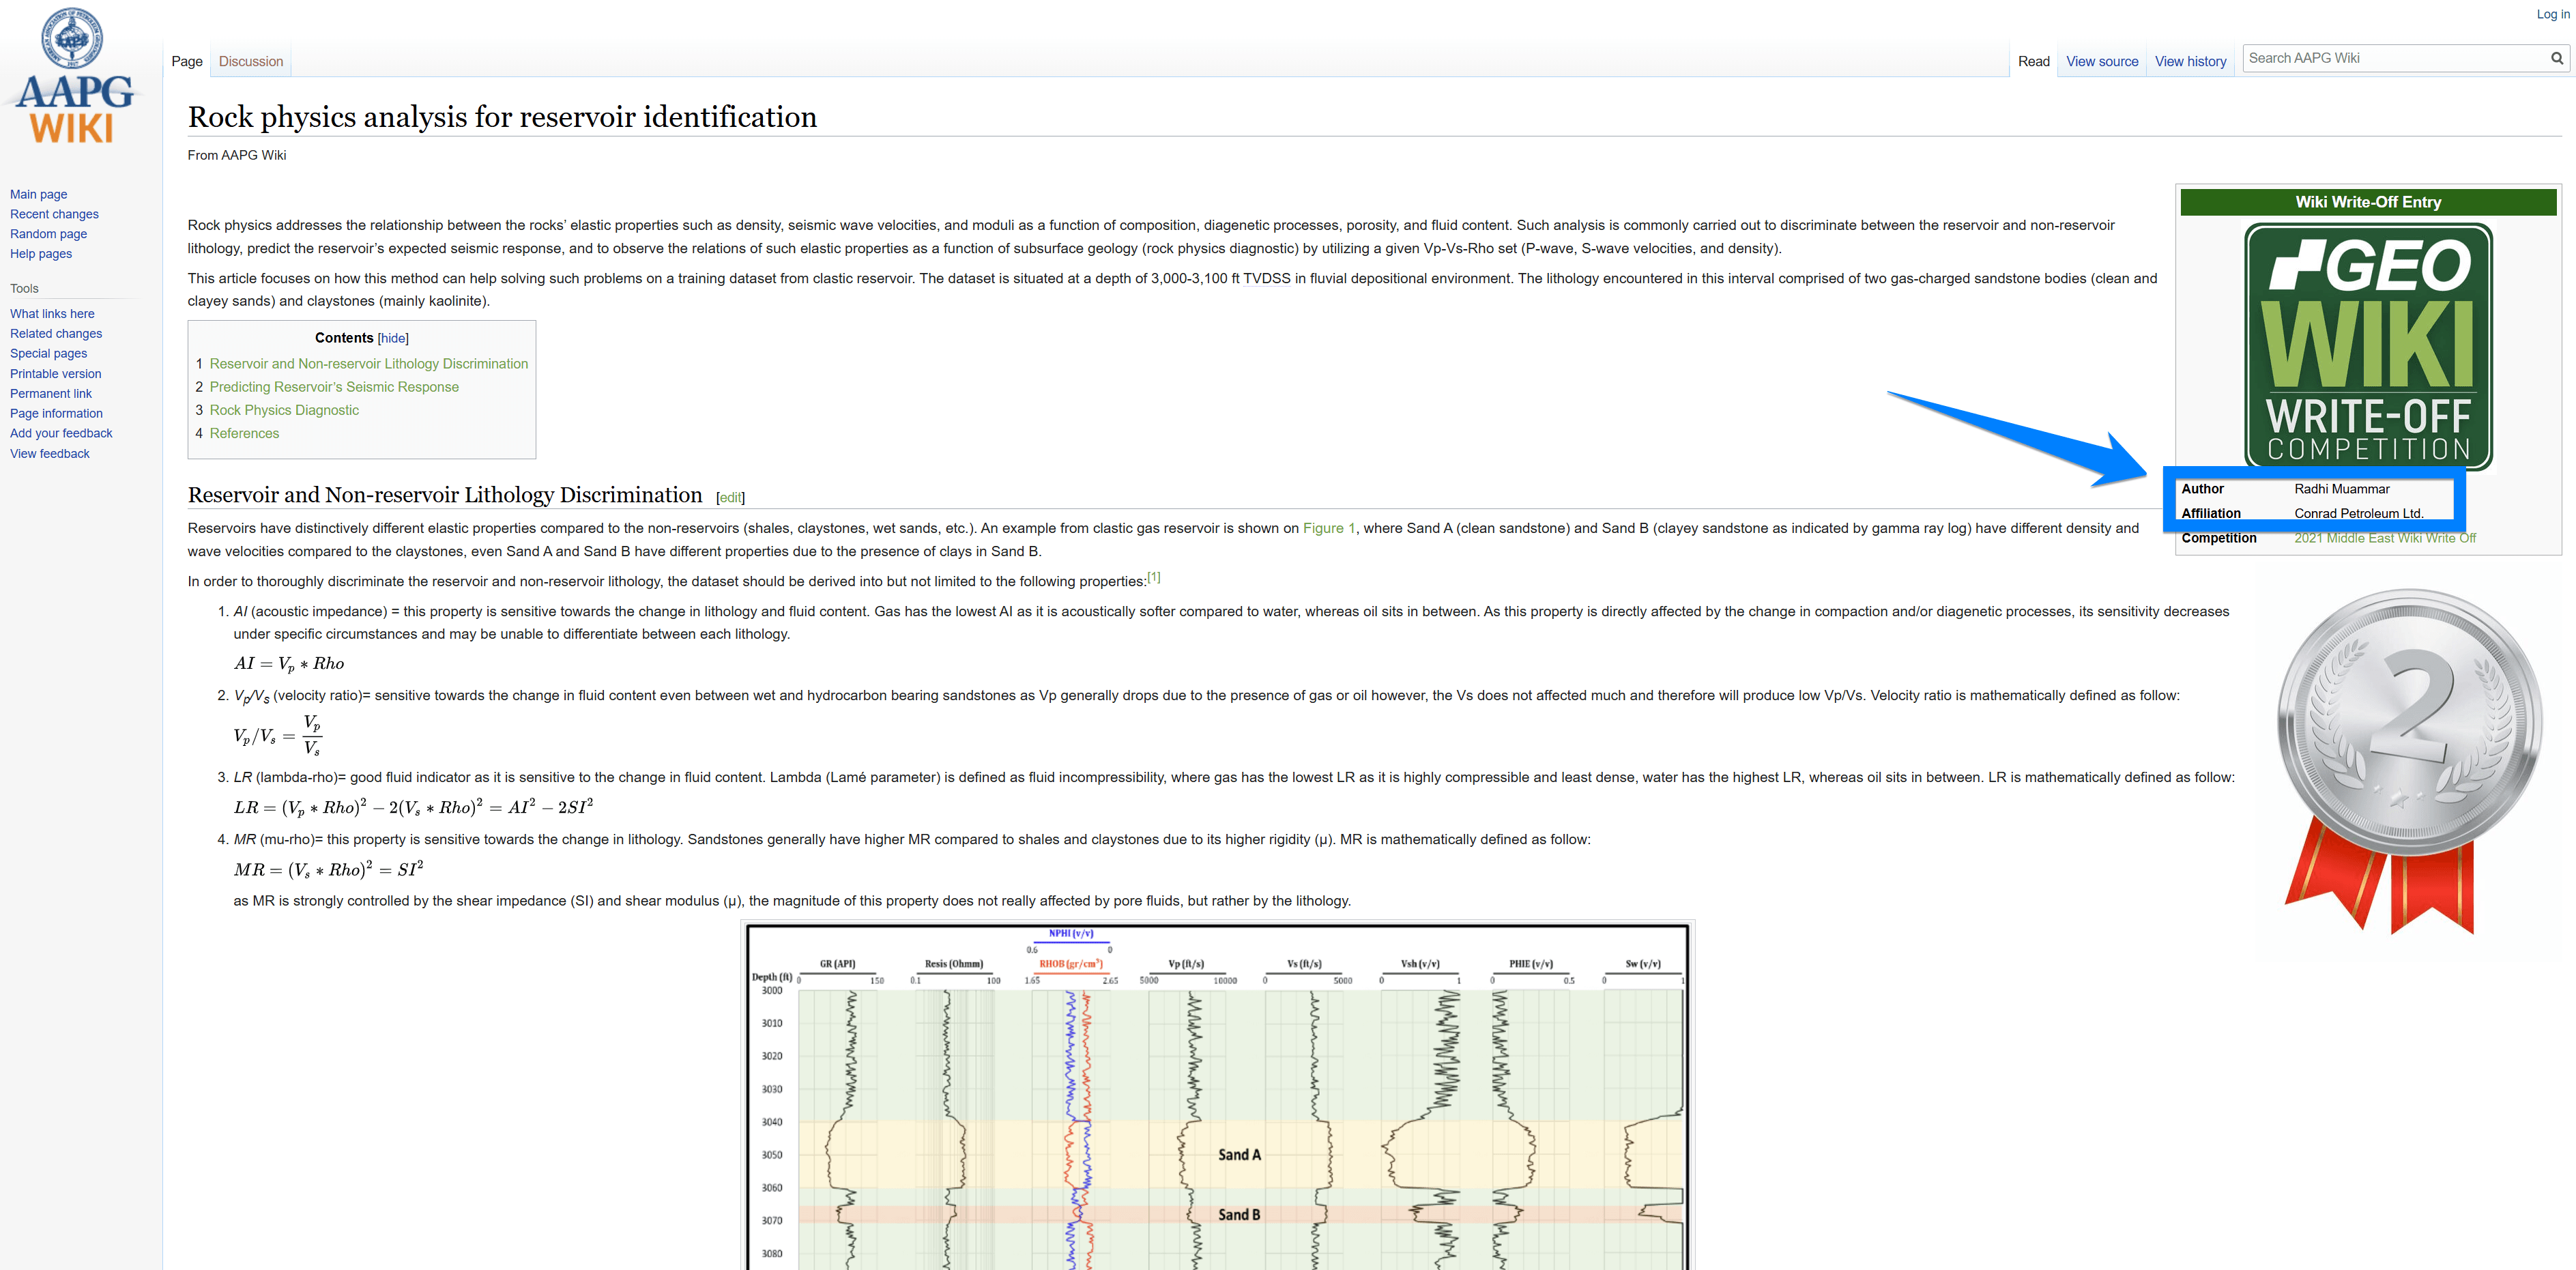The width and height of the screenshot is (2576, 1270).
Task: Click the Tools sidebar heading
Action: point(24,288)
